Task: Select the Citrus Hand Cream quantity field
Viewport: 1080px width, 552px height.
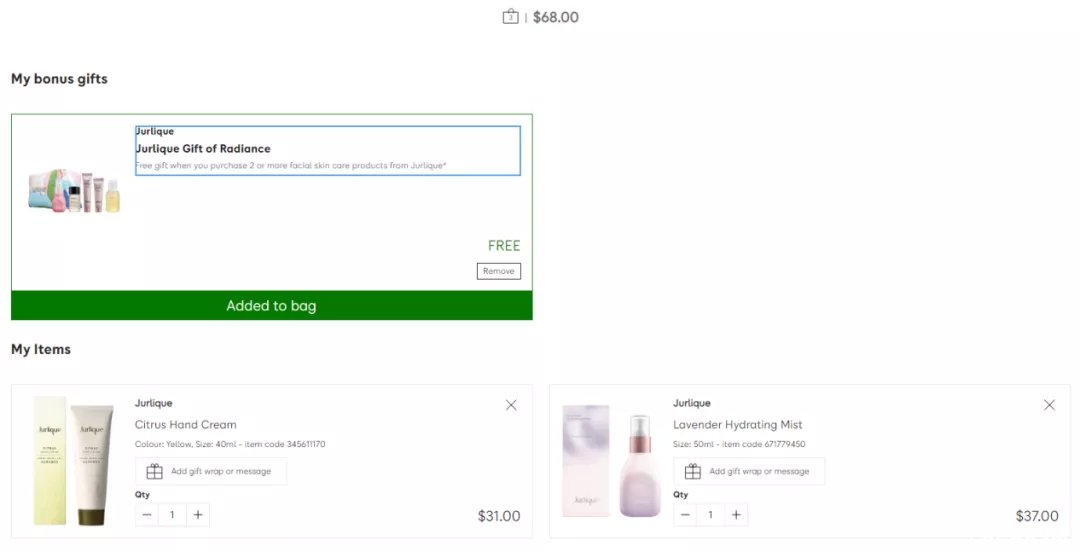Action: point(172,515)
